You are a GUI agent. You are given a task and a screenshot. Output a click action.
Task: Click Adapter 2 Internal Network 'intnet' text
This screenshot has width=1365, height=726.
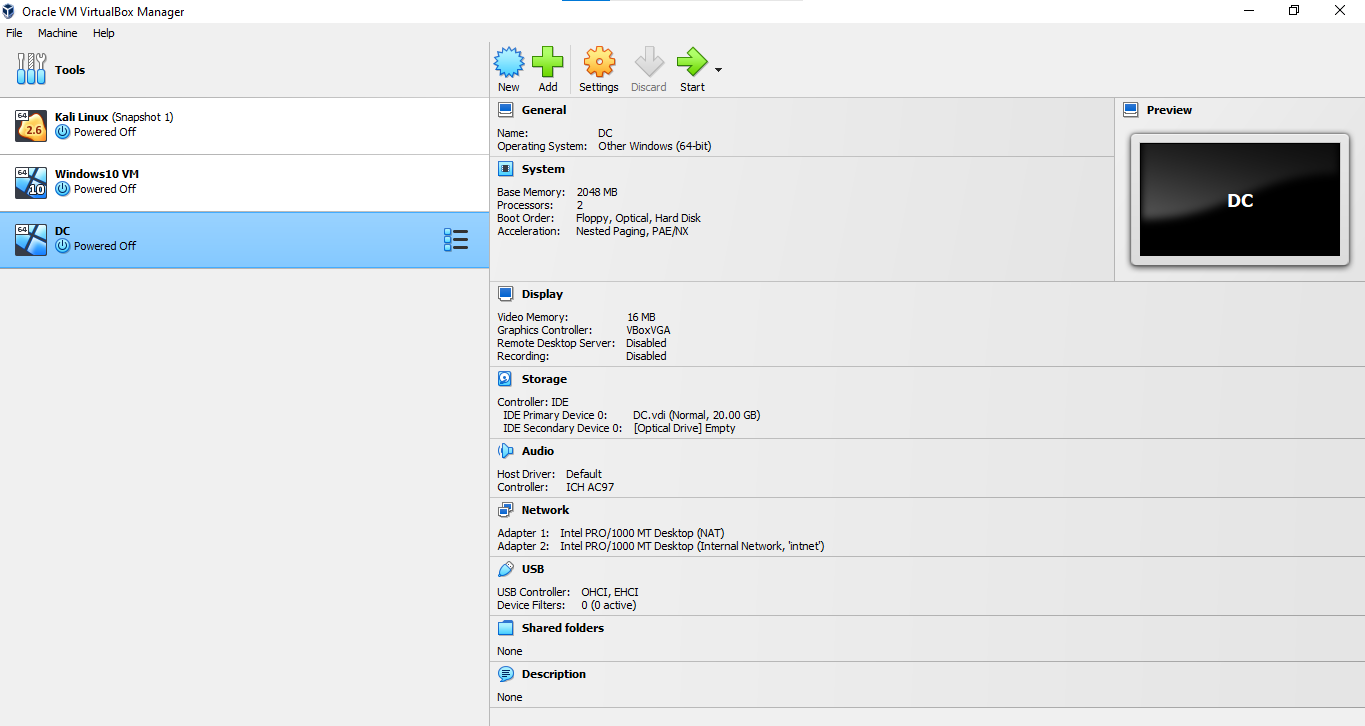692,546
